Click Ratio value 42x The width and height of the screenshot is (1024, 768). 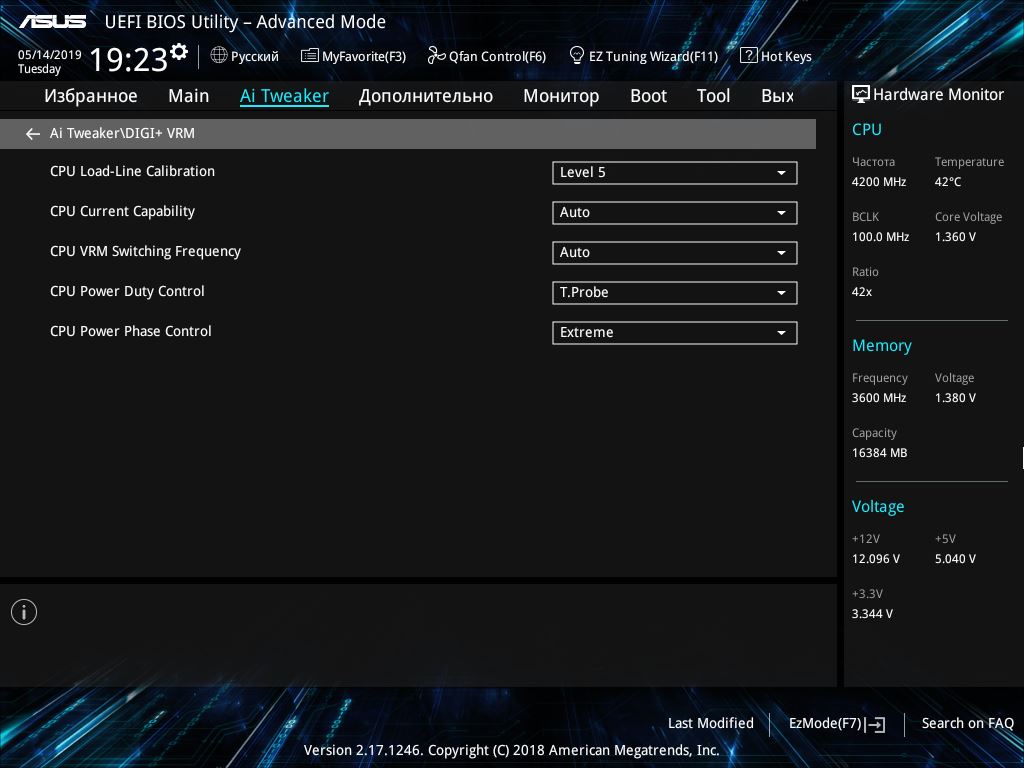862,292
